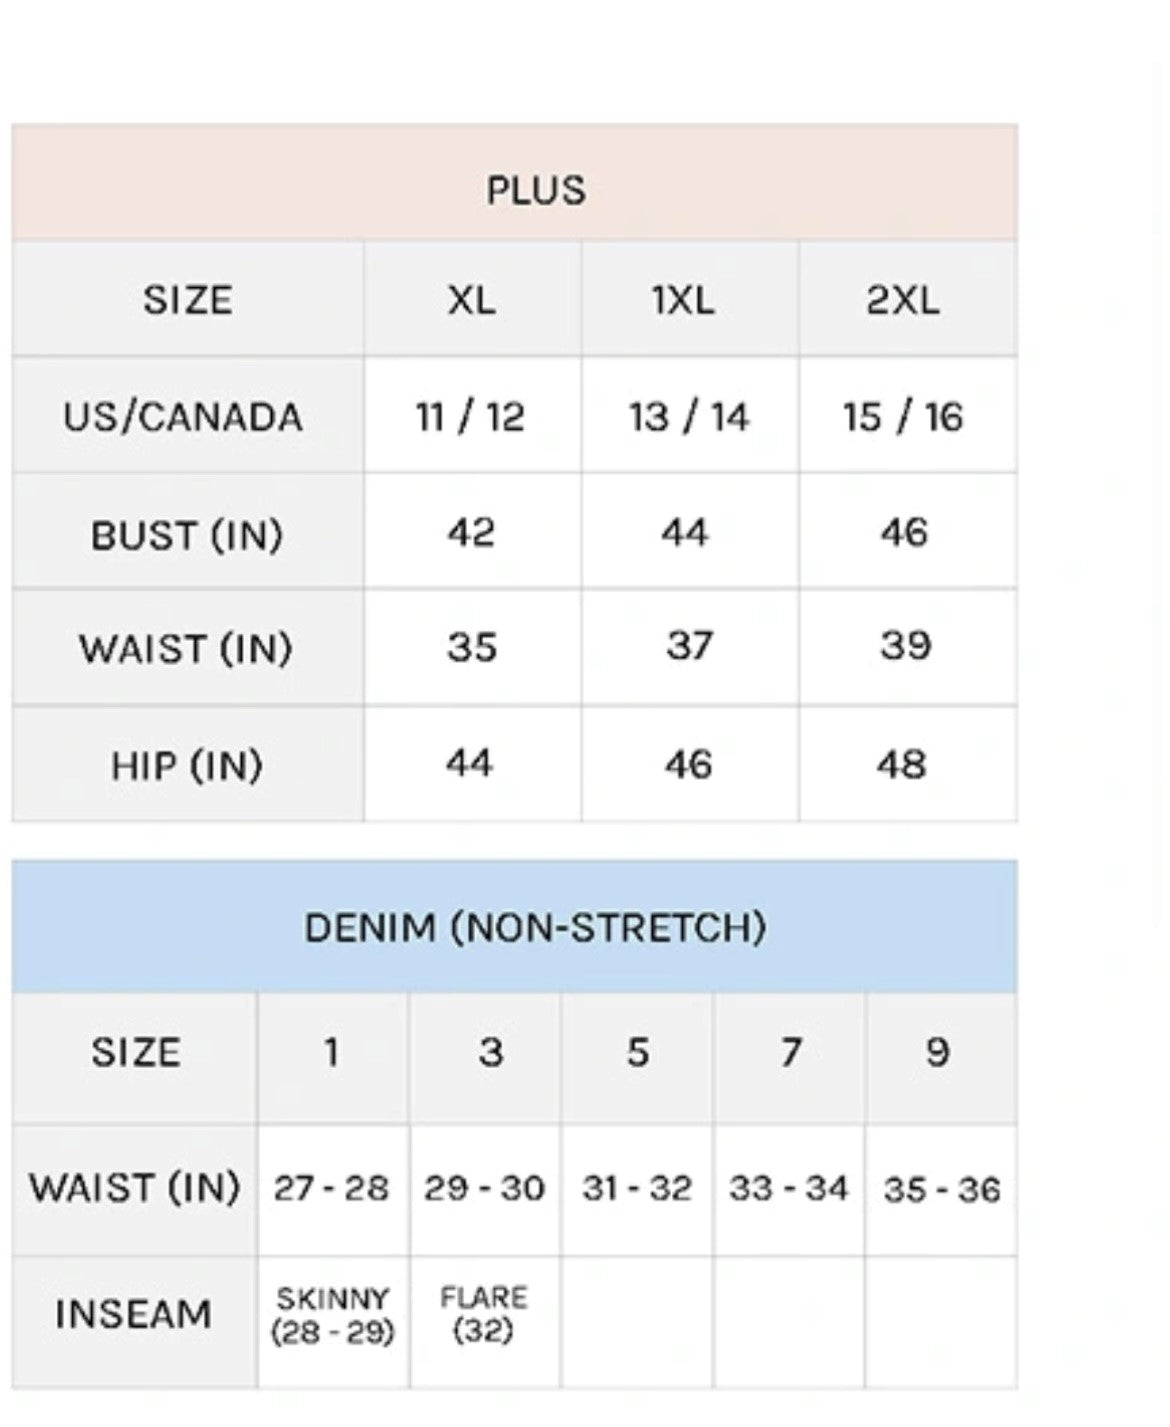This screenshot has height=1427, width=1170.
Task: Click the INSEAM row label
Action: click(133, 1314)
